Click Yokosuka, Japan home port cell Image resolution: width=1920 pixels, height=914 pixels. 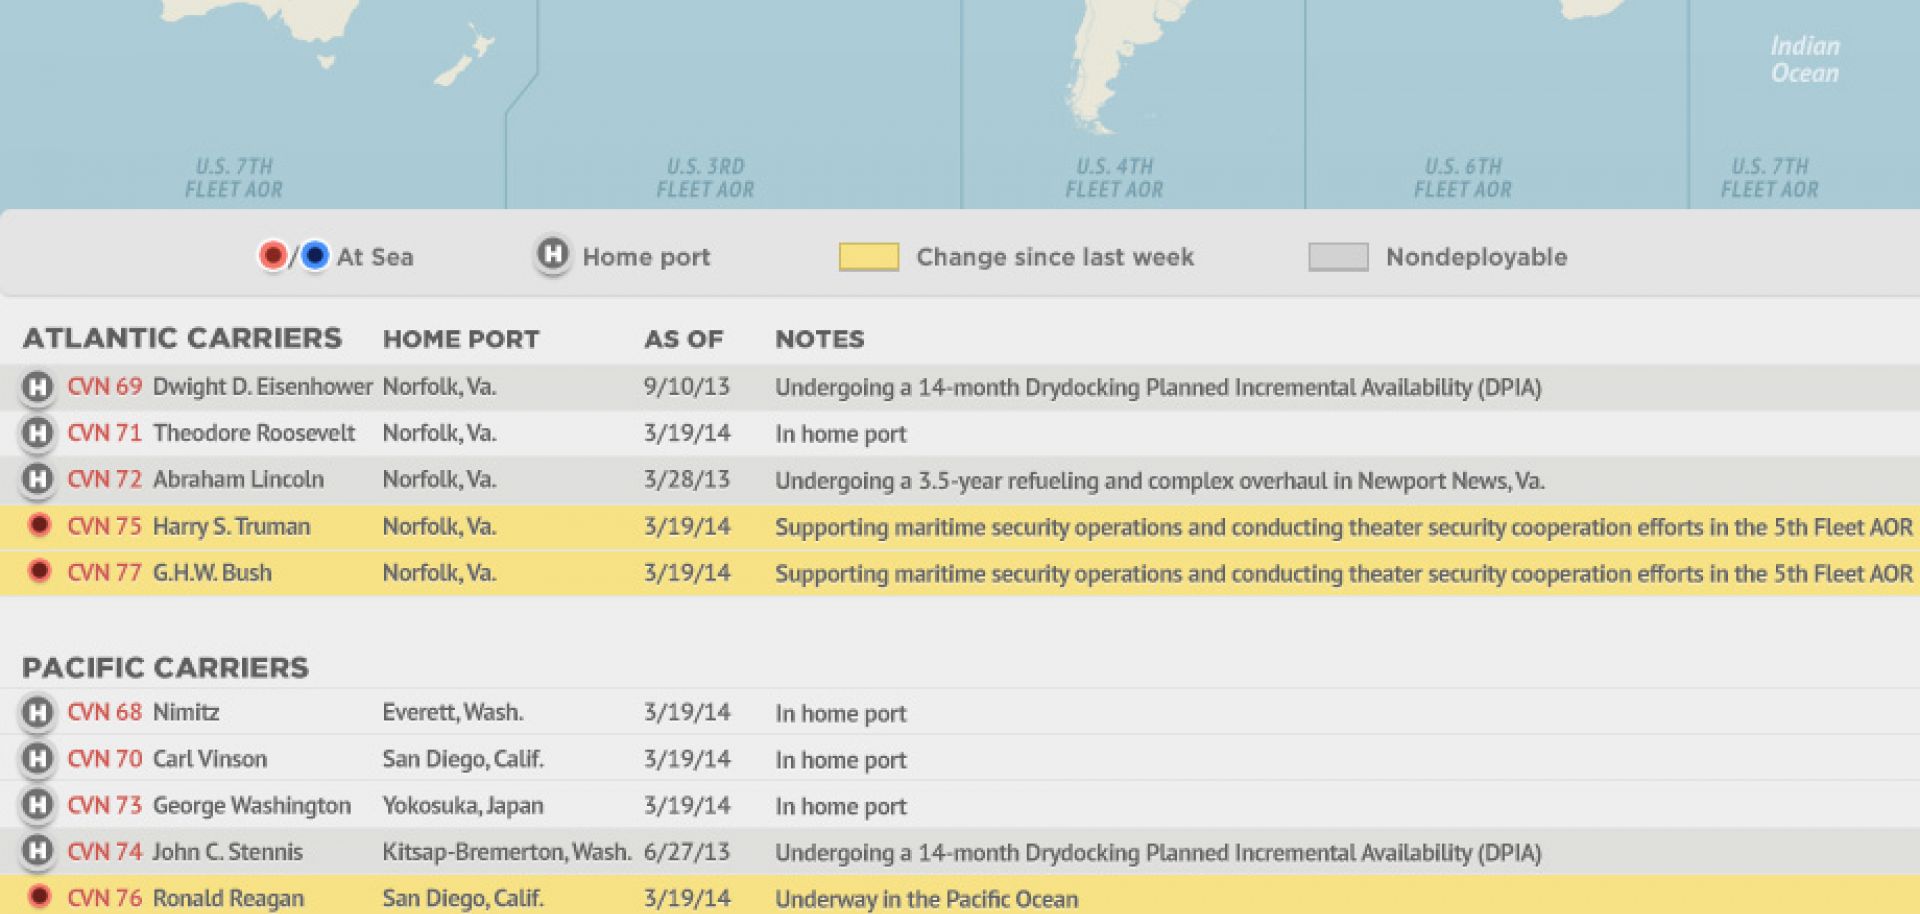click(463, 806)
